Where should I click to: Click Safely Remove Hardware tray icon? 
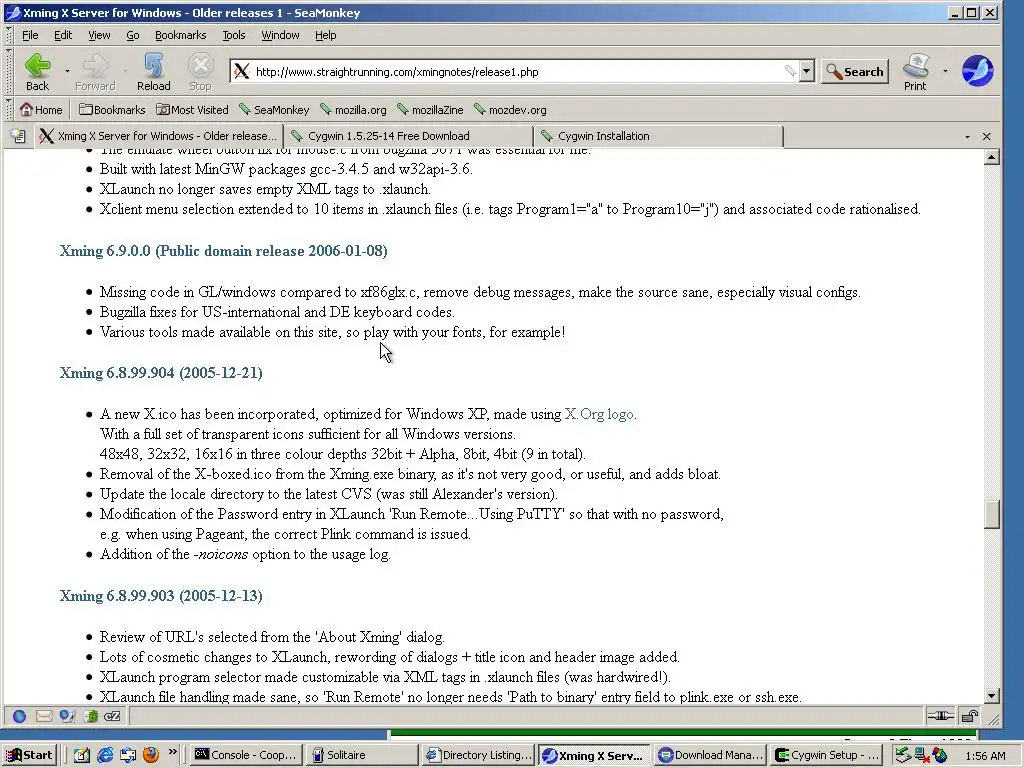coord(903,755)
